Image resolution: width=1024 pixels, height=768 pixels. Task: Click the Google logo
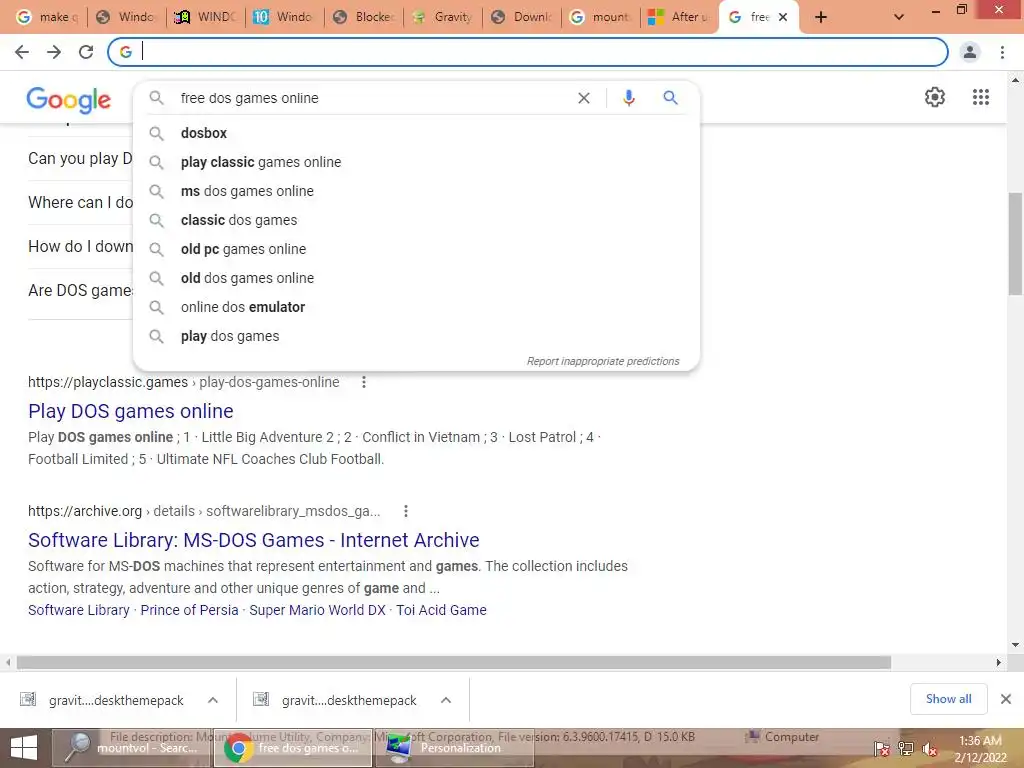(x=69, y=99)
